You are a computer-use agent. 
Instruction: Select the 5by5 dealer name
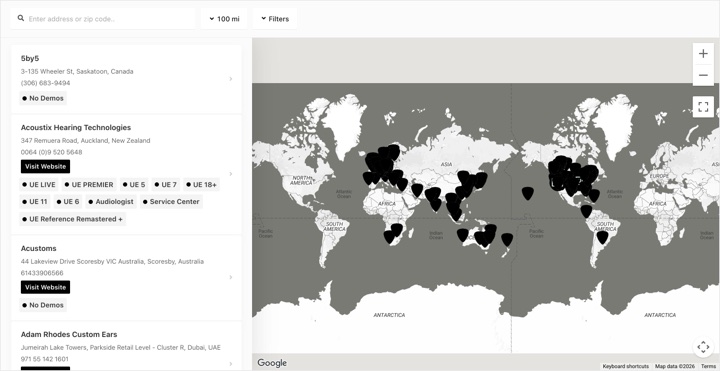pos(30,58)
